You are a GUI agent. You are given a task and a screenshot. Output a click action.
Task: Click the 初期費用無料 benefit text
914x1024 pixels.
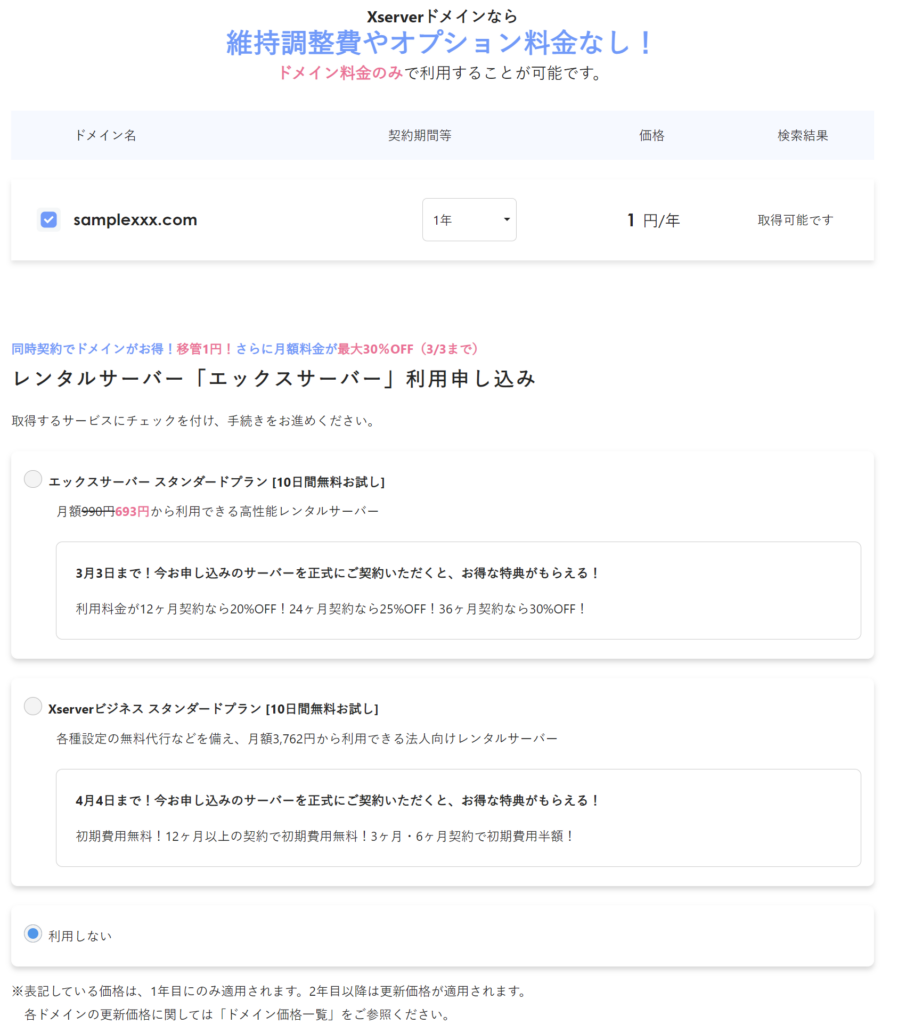coord(325,837)
